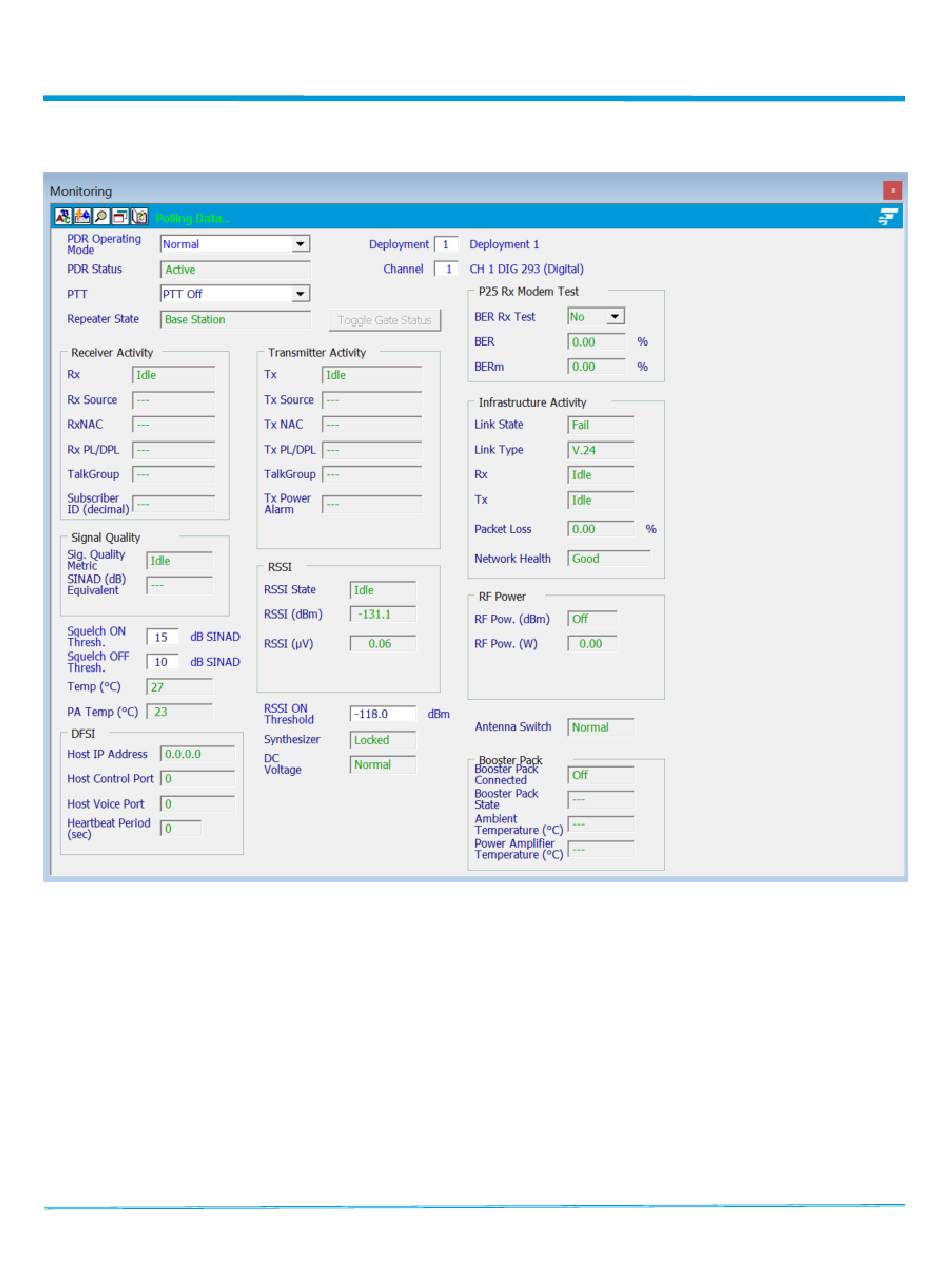Click the RSSI ON Threshold input field
This screenshot has width=950, height=1284.
[382, 714]
